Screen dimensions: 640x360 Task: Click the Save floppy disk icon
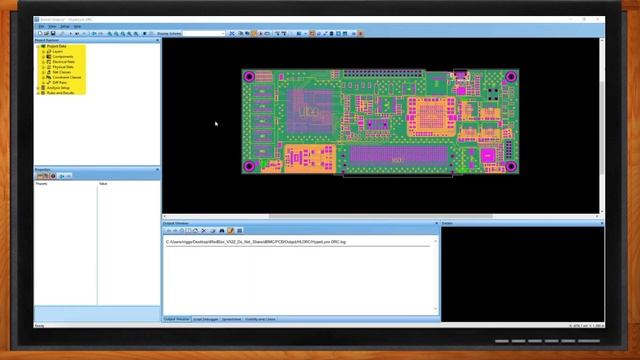coord(53,33)
